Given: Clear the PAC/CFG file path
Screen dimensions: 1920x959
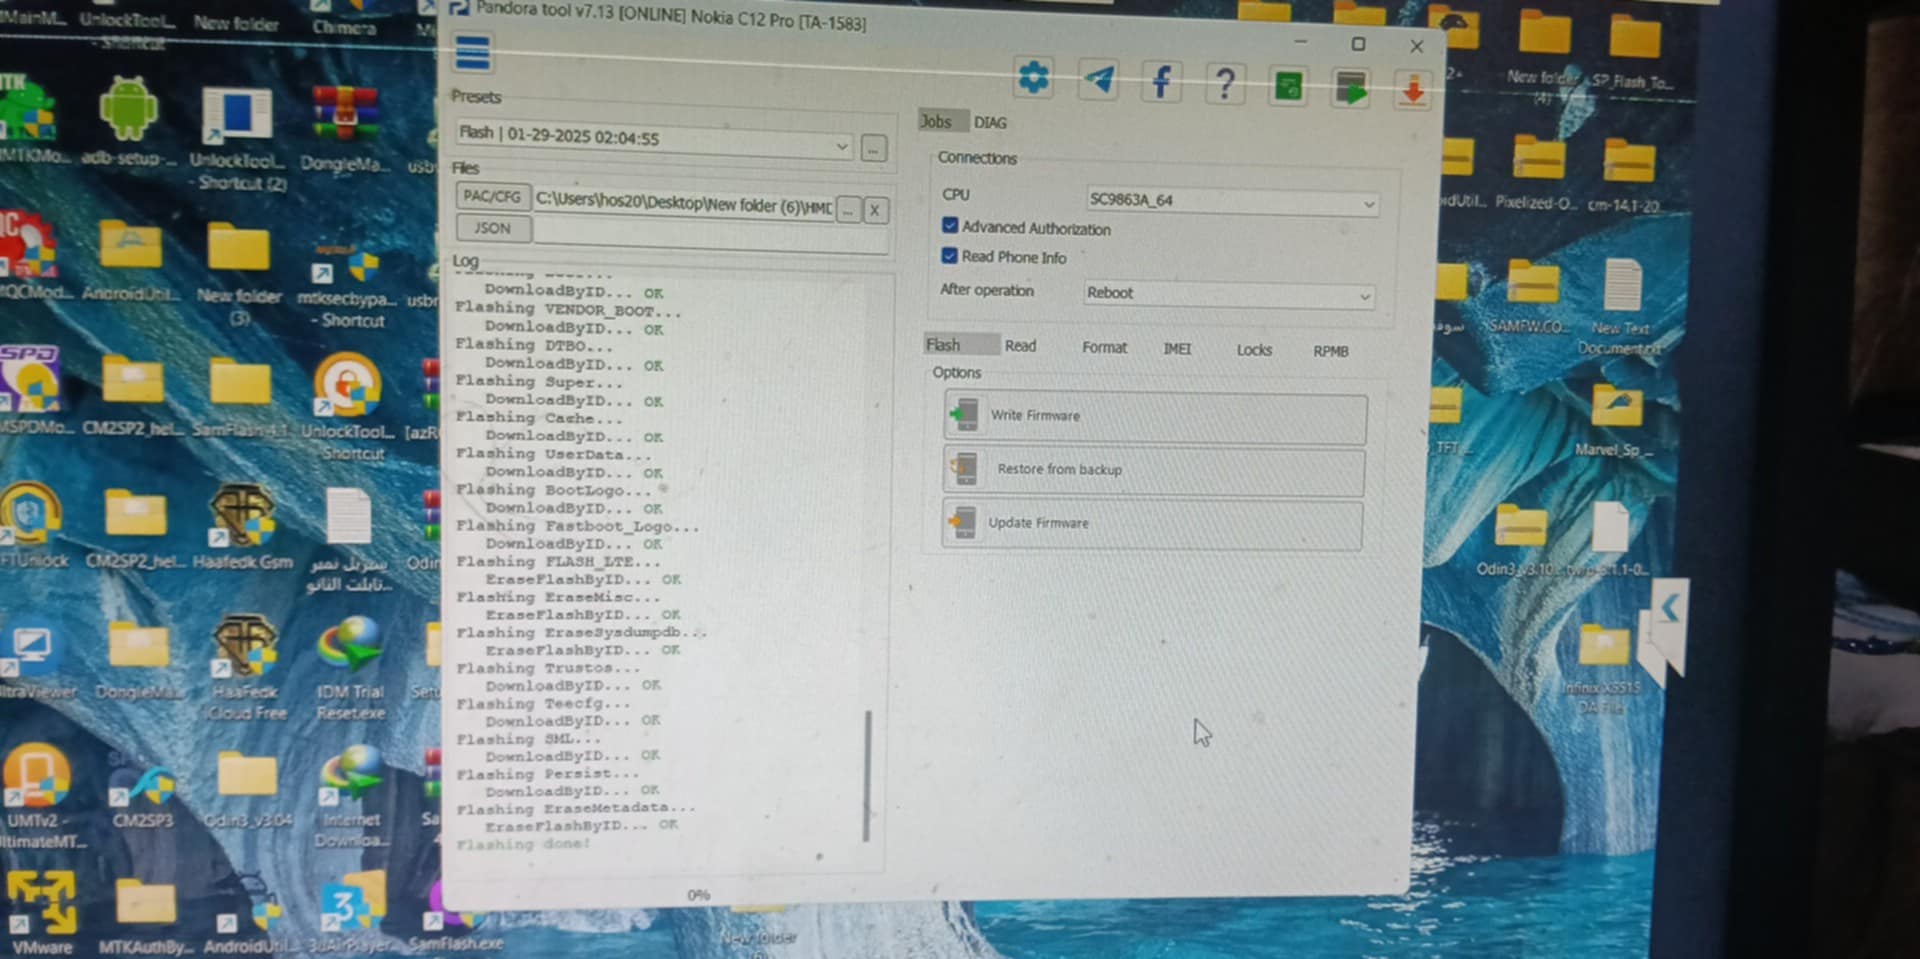Looking at the screenshot, I should pos(875,210).
